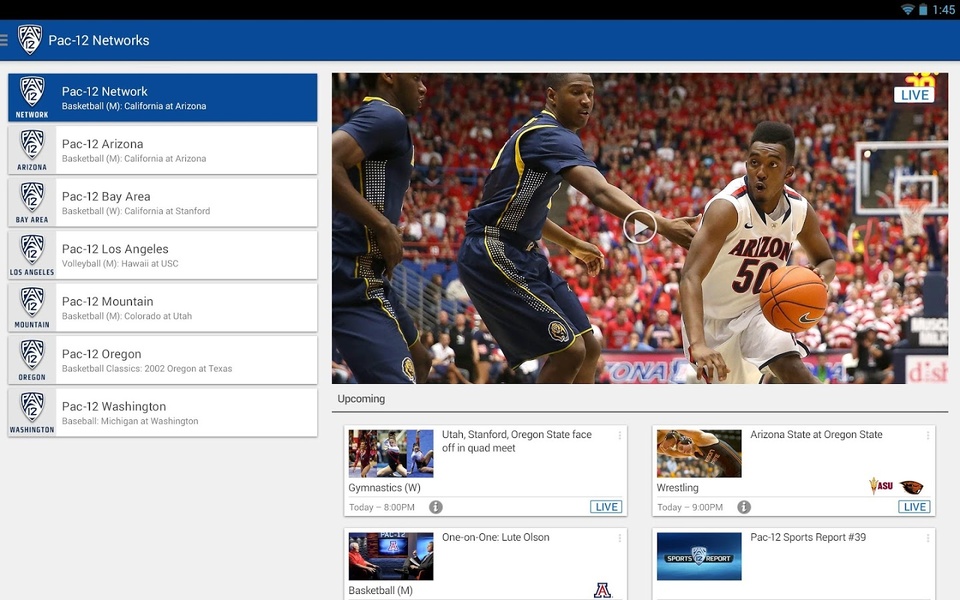The image size is (960, 600).
Task: Open info for Wrestling event
Action: (743, 507)
